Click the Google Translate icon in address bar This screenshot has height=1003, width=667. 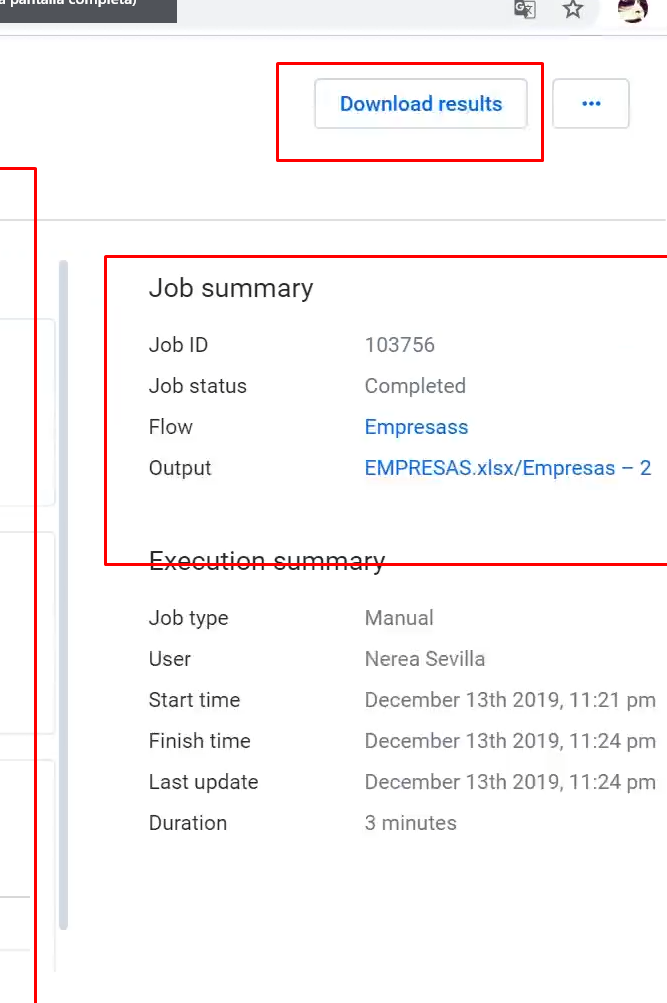[525, 9]
